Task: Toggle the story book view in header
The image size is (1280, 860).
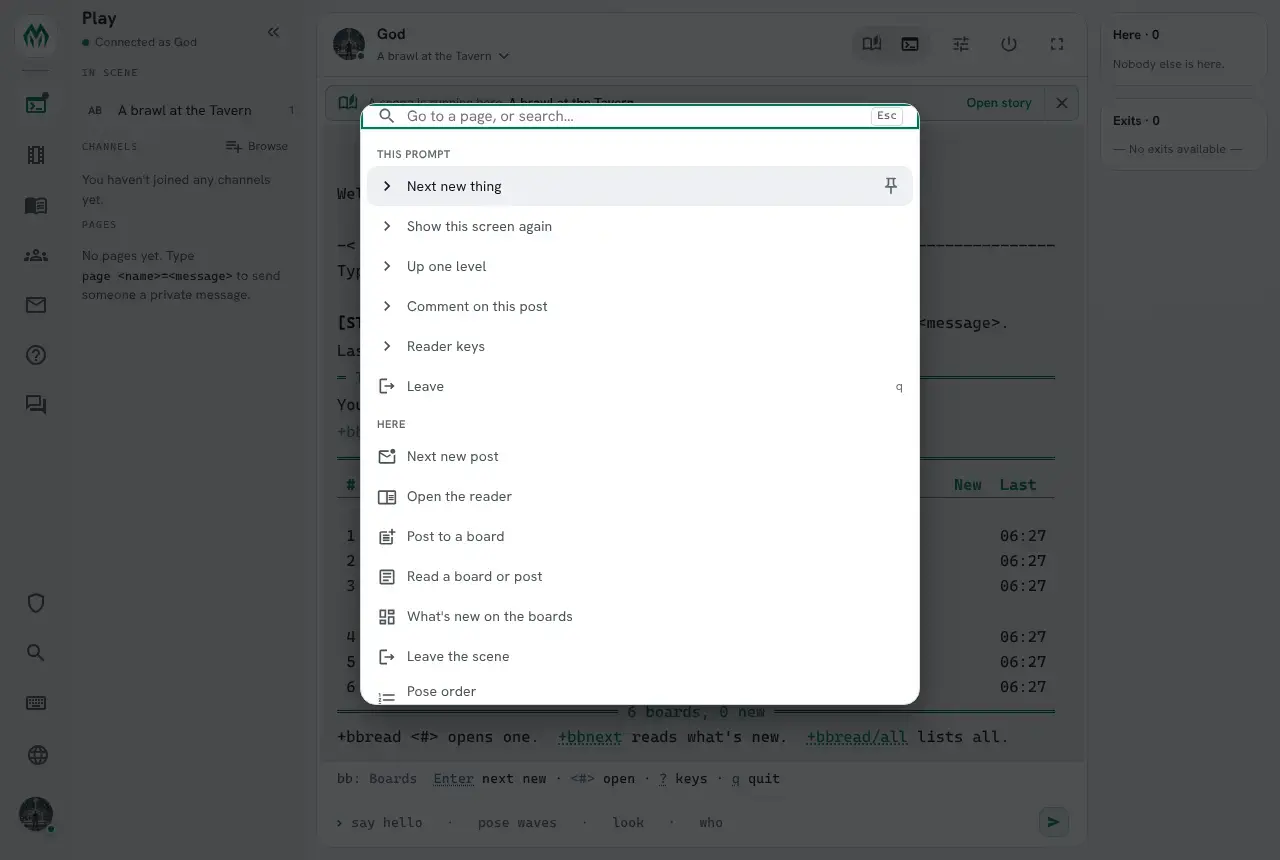Action: coord(872,44)
